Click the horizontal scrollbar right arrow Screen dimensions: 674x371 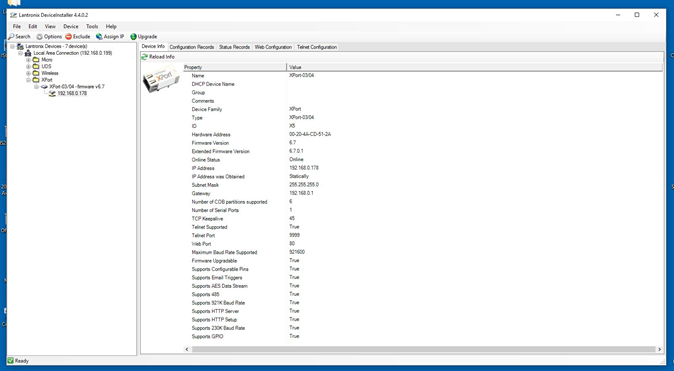pyautogui.click(x=659, y=350)
